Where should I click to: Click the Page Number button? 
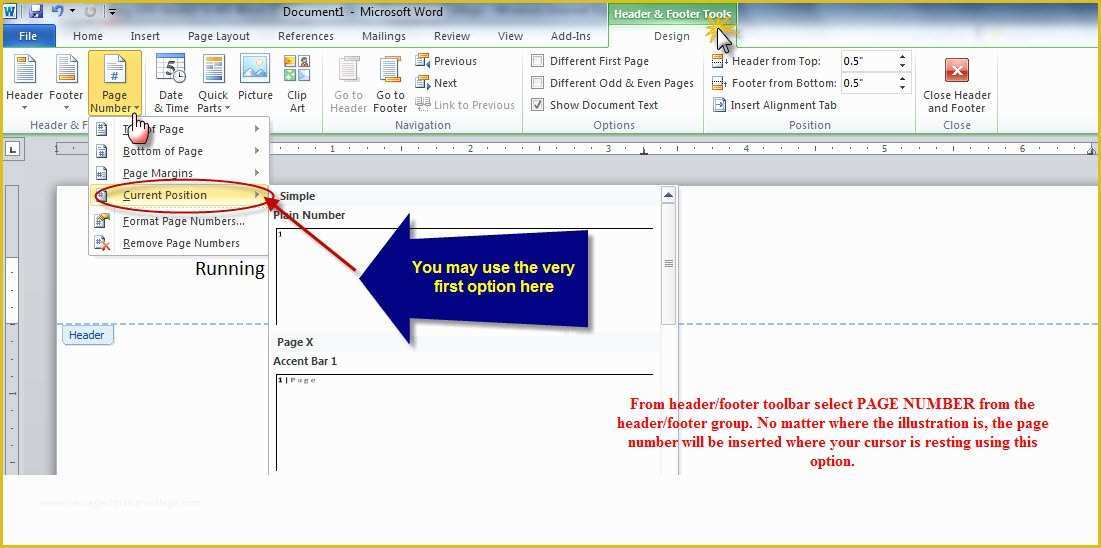tap(114, 83)
